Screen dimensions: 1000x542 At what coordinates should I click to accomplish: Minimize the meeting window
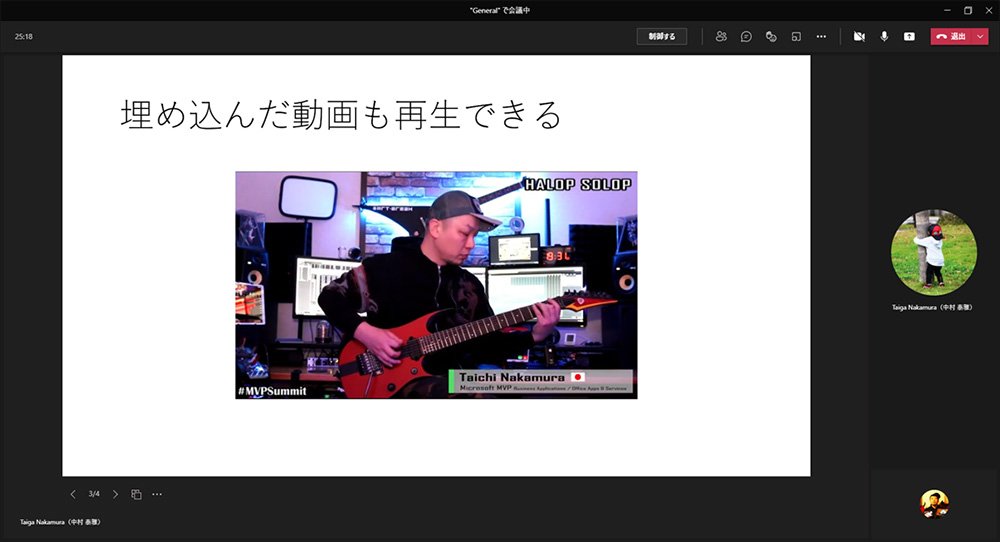point(947,10)
